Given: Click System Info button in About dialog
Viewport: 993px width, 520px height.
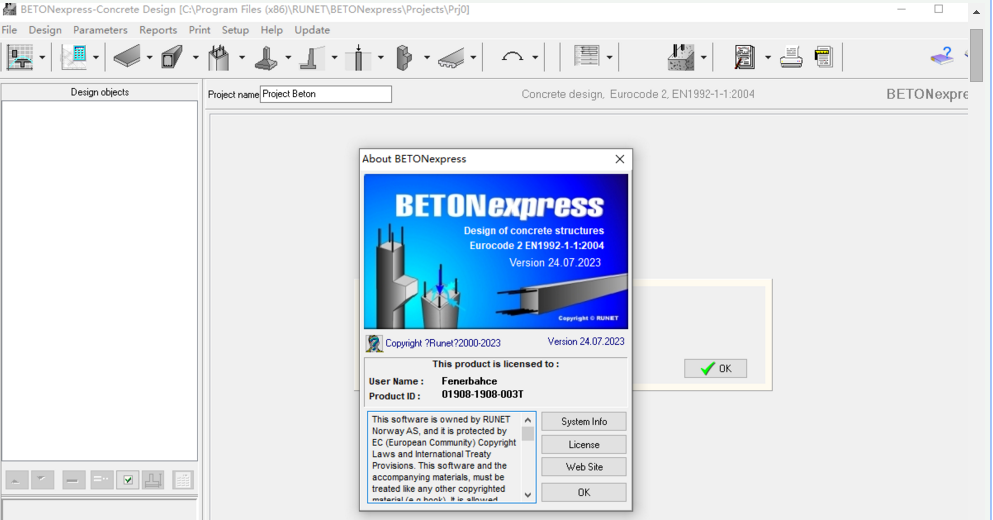Looking at the screenshot, I should click(584, 421).
